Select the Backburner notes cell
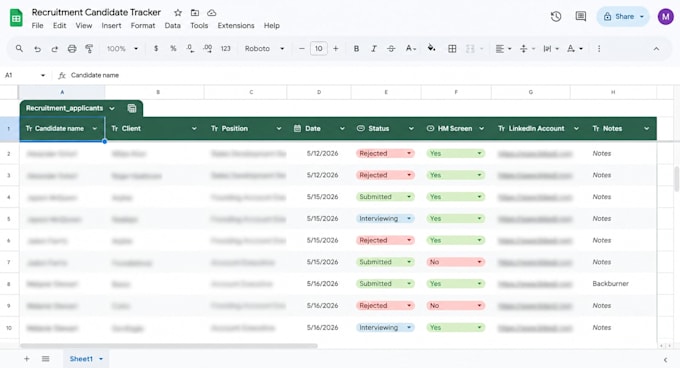680x368 pixels. click(613, 283)
